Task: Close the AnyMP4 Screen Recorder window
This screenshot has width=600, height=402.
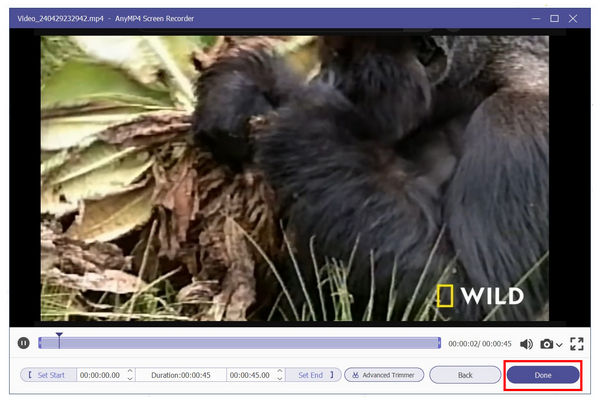Action: (573, 18)
